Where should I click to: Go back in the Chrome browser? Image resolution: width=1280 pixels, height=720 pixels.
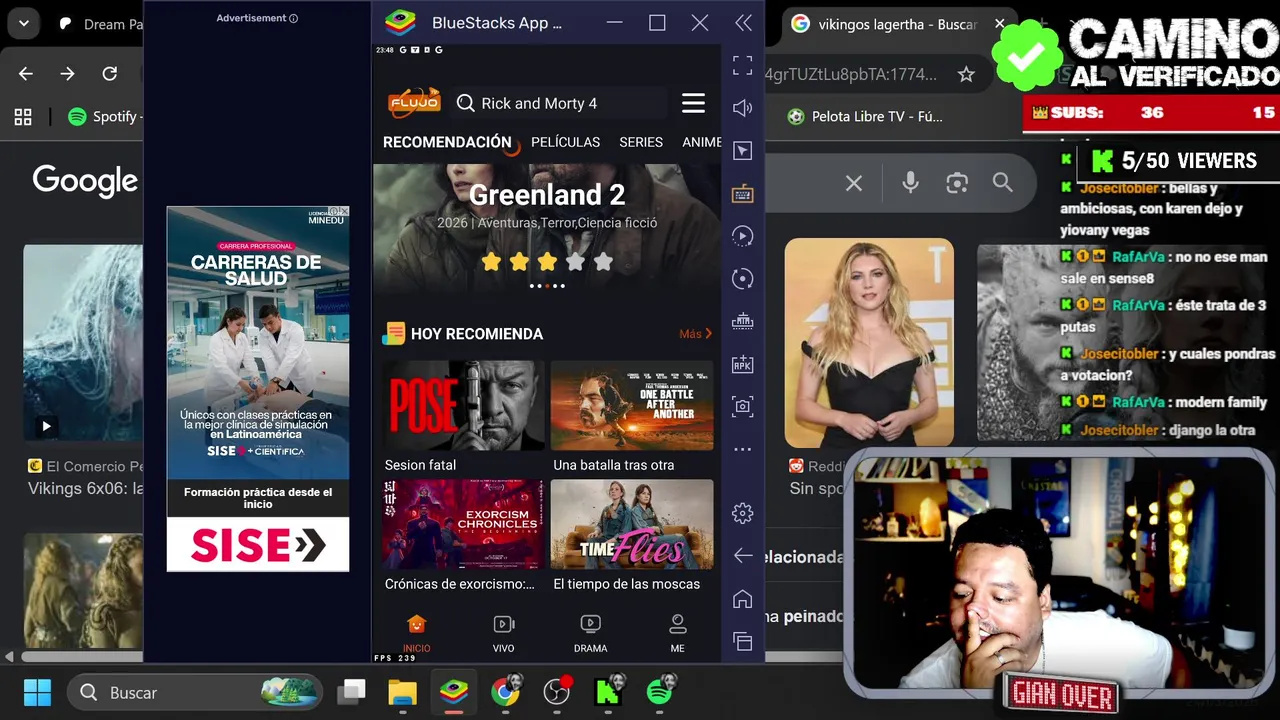point(26,74)
